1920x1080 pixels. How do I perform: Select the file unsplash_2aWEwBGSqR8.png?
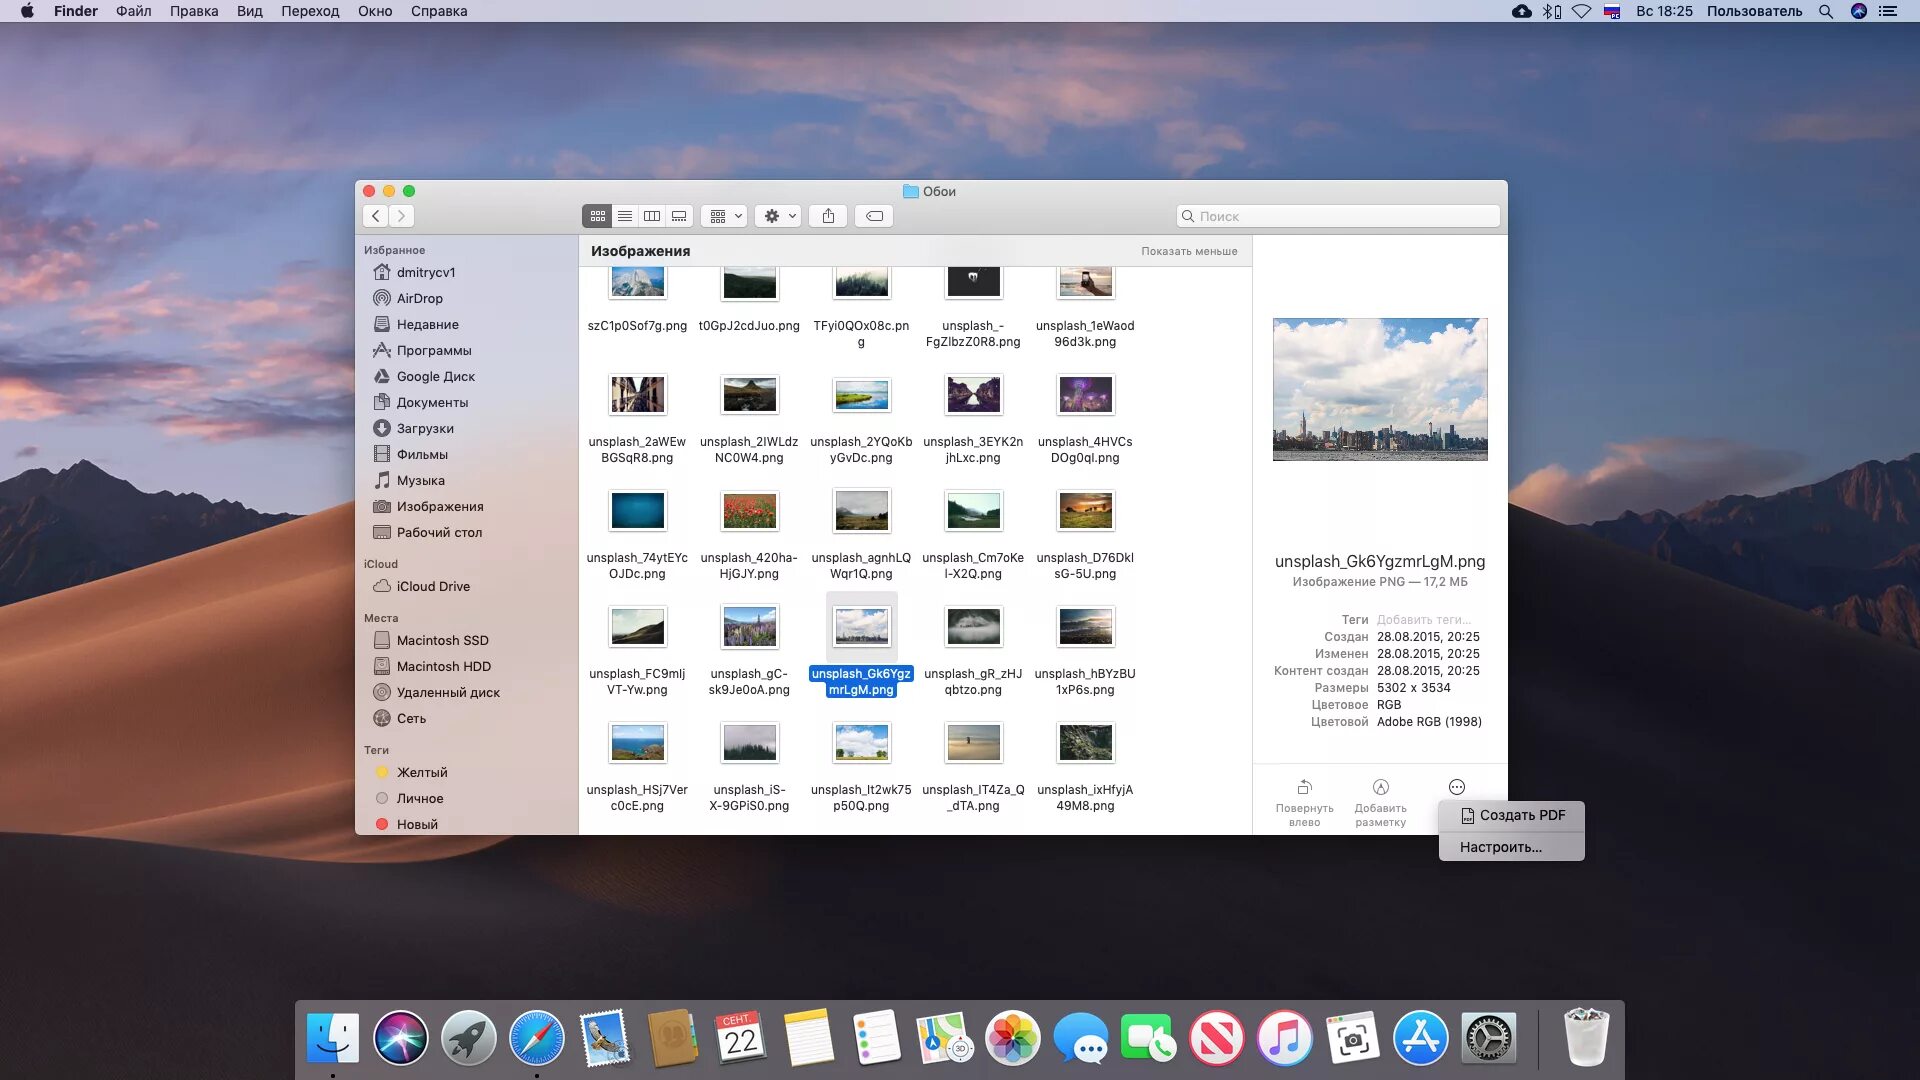(637, 420)
